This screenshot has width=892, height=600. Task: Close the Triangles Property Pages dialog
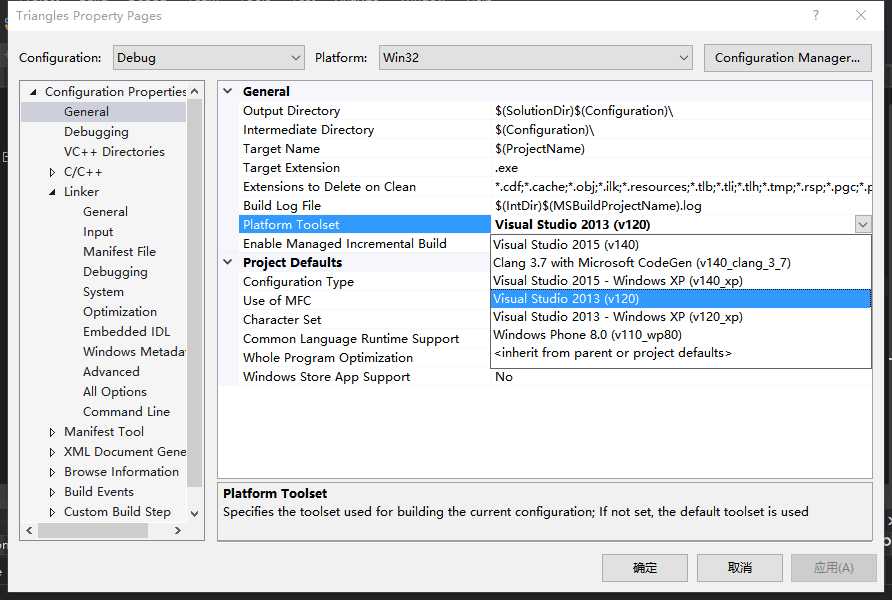tap(861, 15)
